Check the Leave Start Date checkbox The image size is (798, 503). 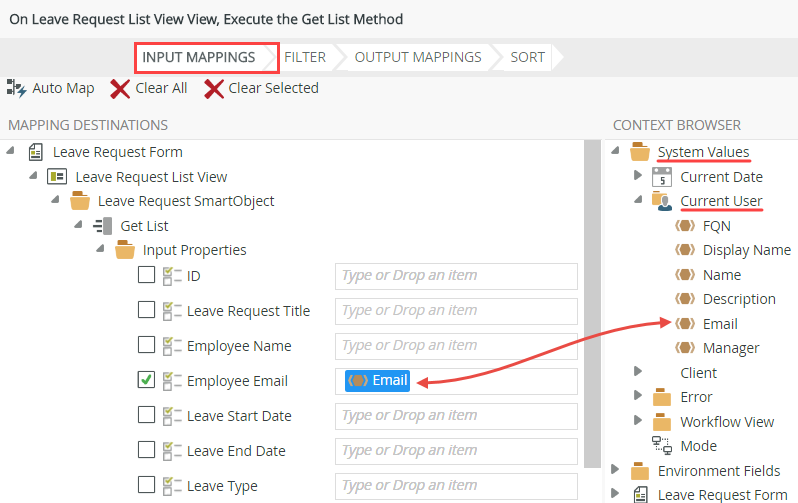coord(147,415)
